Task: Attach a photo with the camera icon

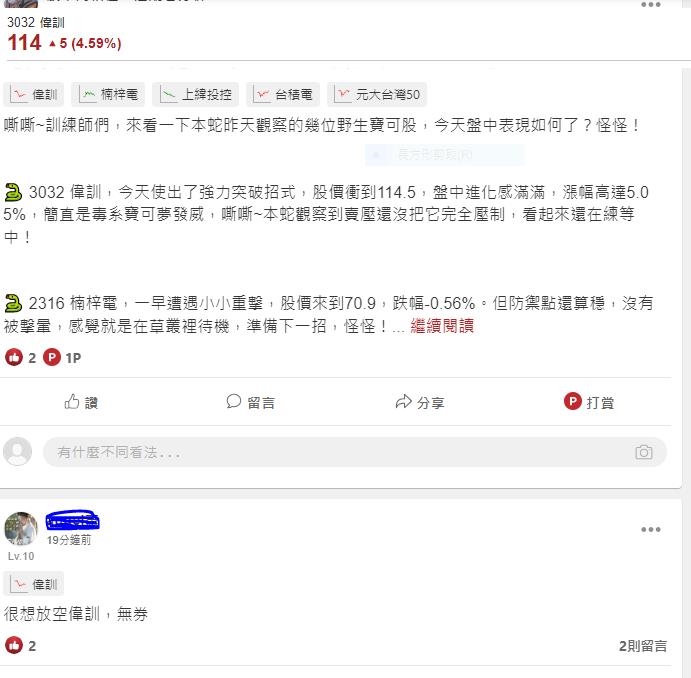Action: click(x=643, y=452)
